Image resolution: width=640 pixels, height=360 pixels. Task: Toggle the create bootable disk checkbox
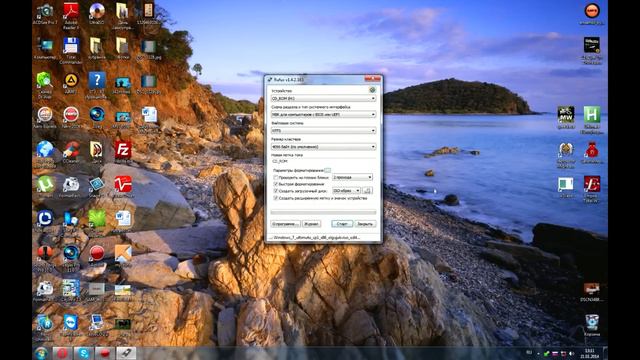[x=276, y=191]
